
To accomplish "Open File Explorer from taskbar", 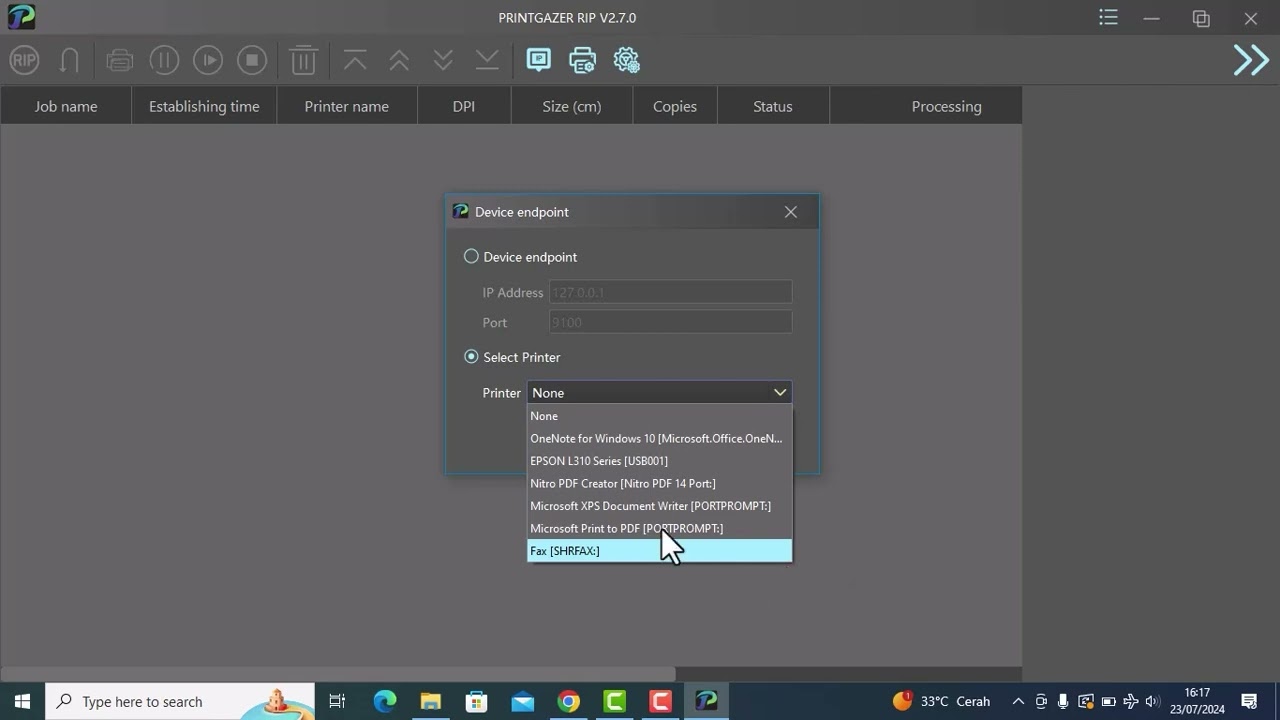I will [x=430, y=701].
